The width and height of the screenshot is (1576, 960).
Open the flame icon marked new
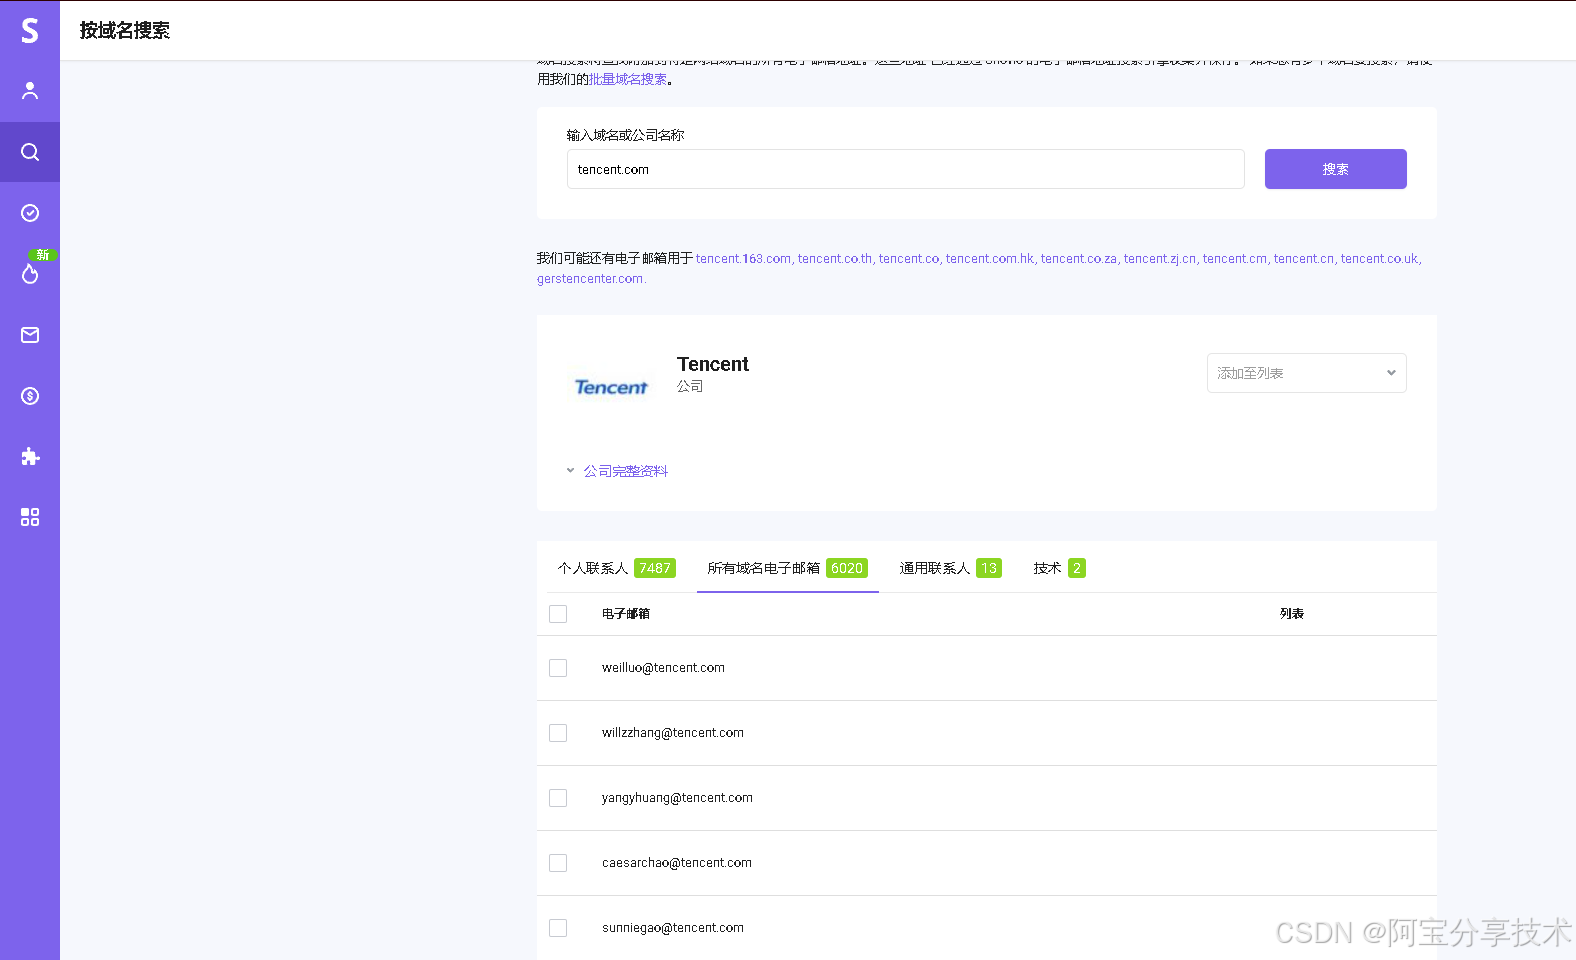30,273
